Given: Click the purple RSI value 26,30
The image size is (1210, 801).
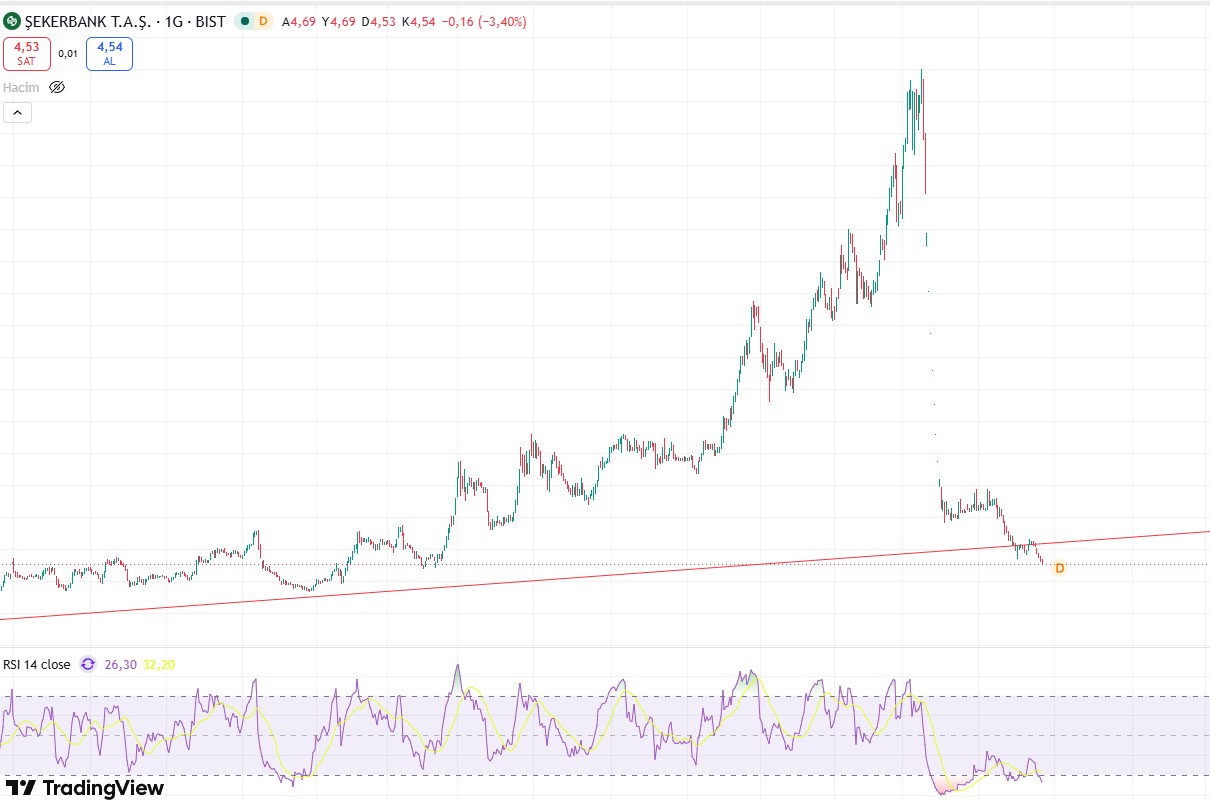Looking at the screenshot, I should (x=121, y=664).
